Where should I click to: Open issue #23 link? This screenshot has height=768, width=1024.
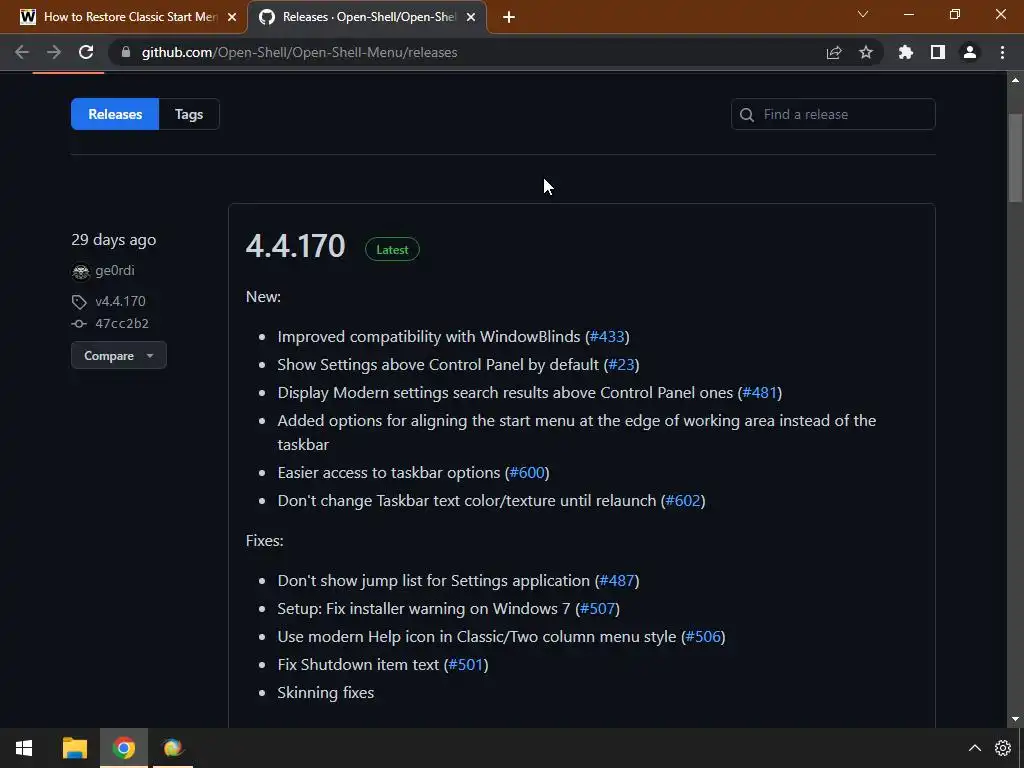point(621,364)
